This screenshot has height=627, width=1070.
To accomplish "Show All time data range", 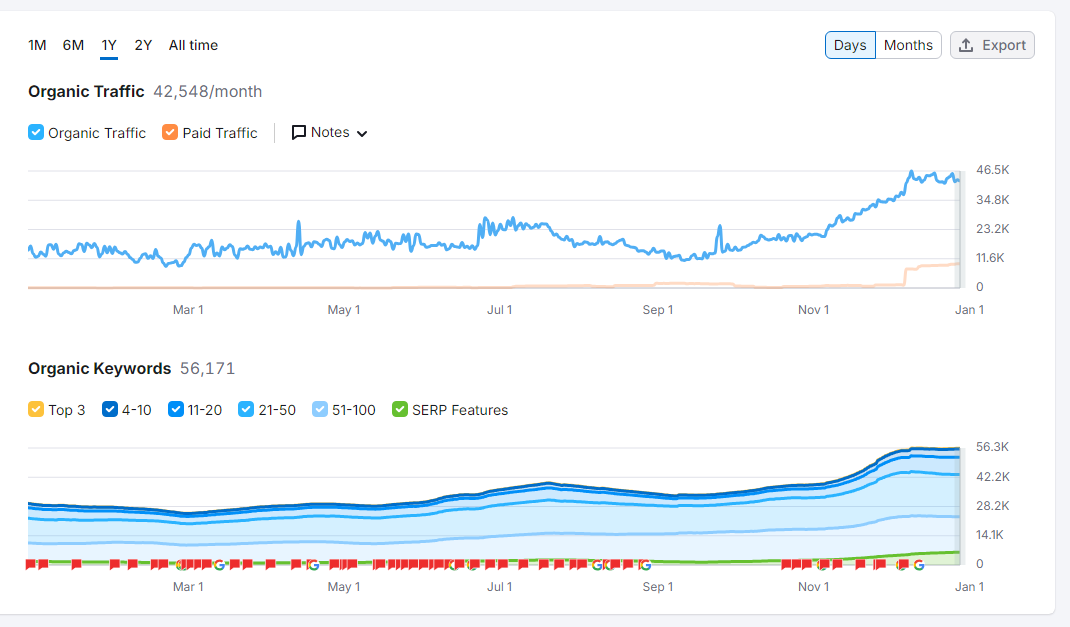I will [x=193, y=45].
